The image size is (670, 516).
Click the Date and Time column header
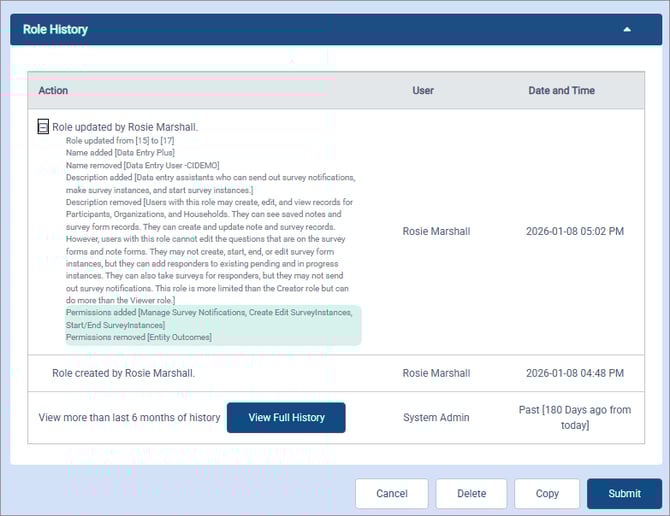pyautogui.click(x=561, y=91)
